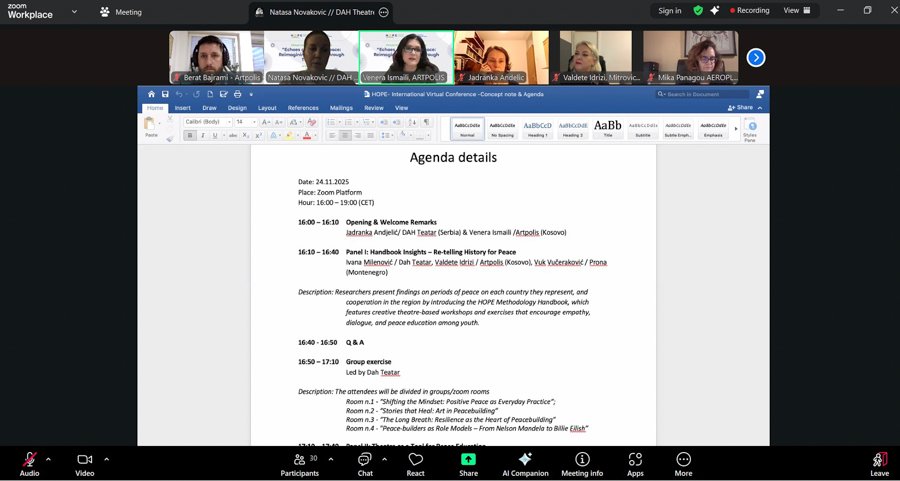Screen dimensions: 900x481
Task: Leave the meeting
Action: click(x=879, y=462)
